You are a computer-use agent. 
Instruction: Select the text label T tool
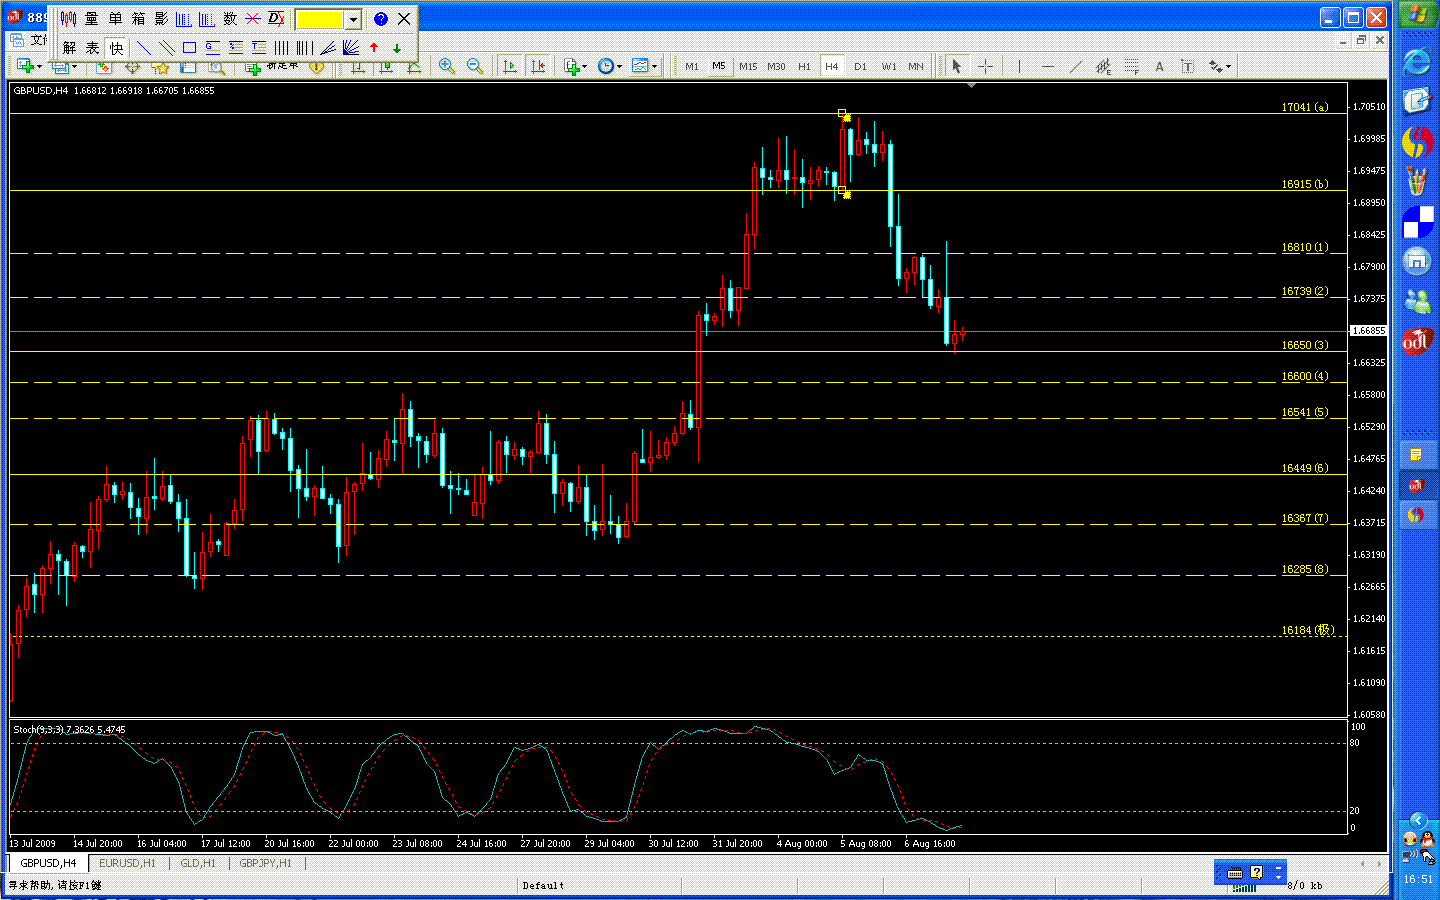pyautogui.click(x=1187, y=66)
